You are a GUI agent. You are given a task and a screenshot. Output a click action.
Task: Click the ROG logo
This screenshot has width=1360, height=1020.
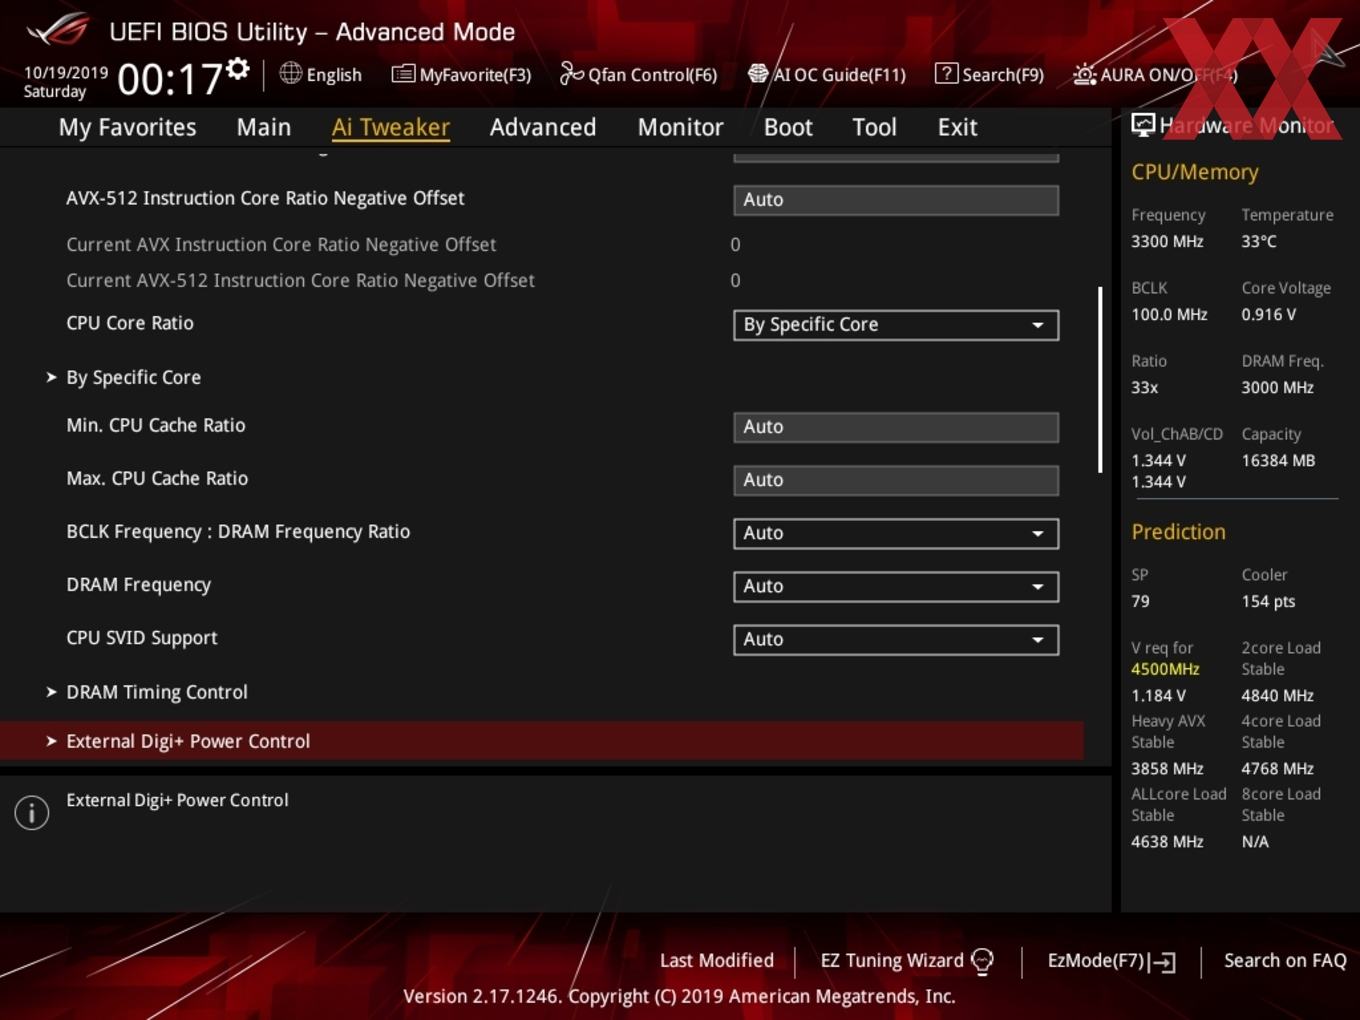(57, 30)
